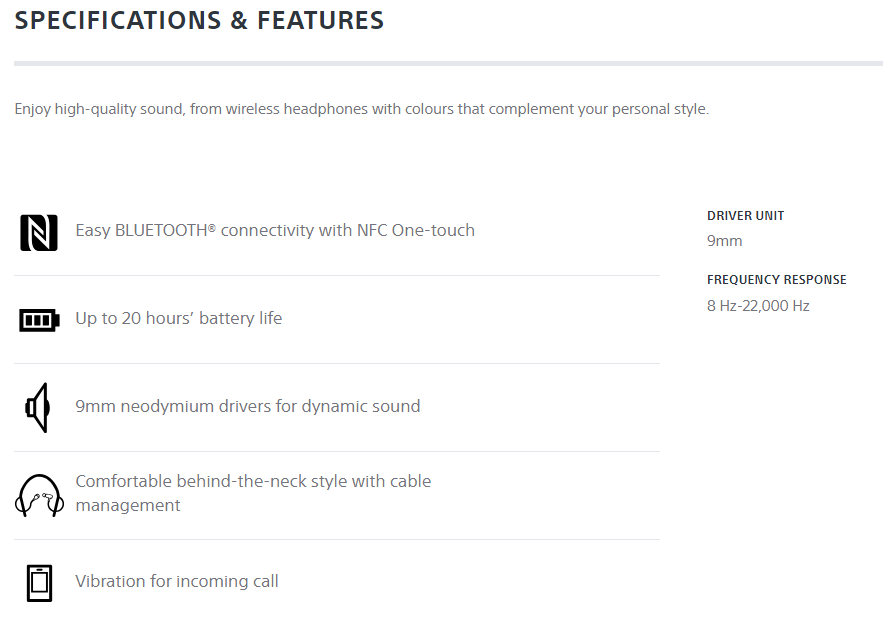Click the 9mm neodymium drivers text
Viewport: 883px width, 627px height.
pyautogui.click(x=248, y=406)
